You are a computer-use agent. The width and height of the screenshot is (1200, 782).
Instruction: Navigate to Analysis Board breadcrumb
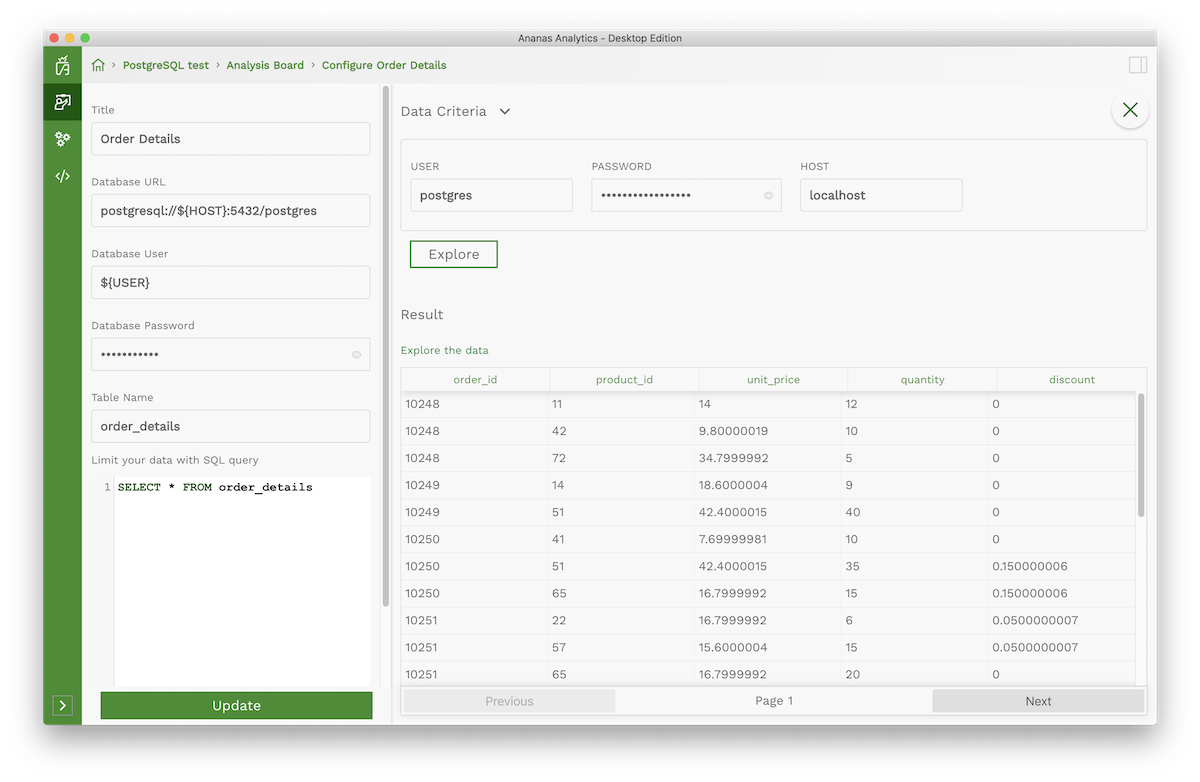pyautogui.click(x=265, y=65)
